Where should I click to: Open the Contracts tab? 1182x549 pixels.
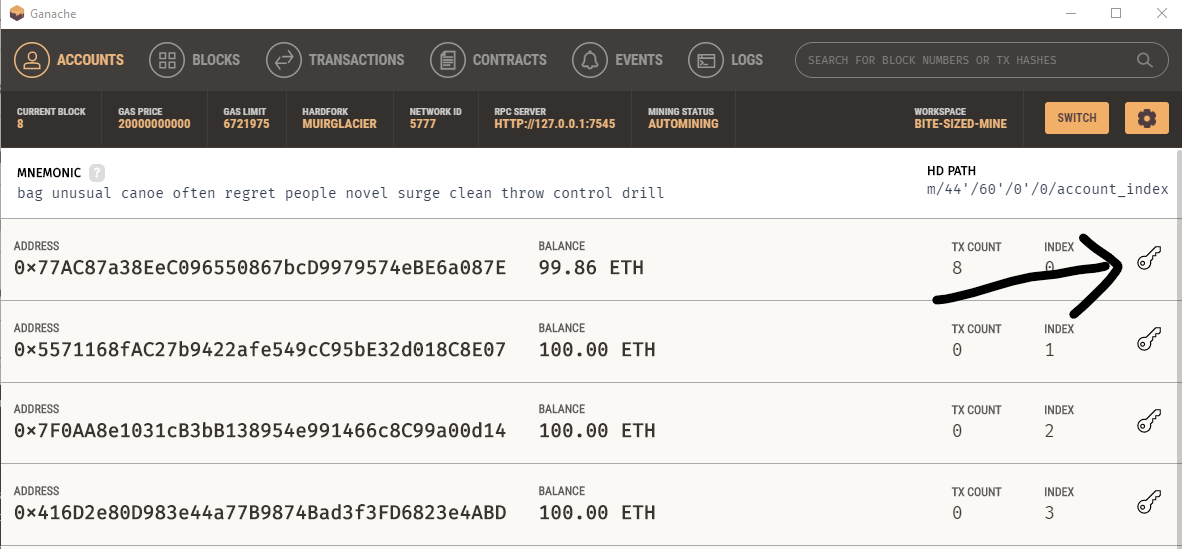click(488, 60)
